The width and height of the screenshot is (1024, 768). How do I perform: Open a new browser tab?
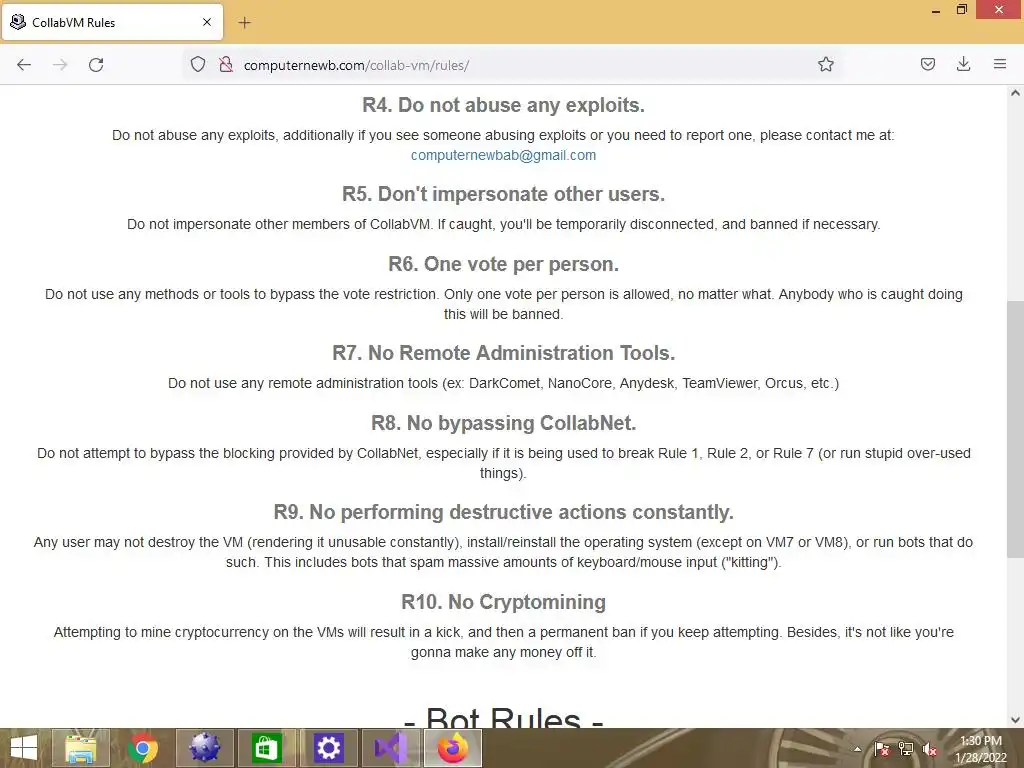point(244,23)
